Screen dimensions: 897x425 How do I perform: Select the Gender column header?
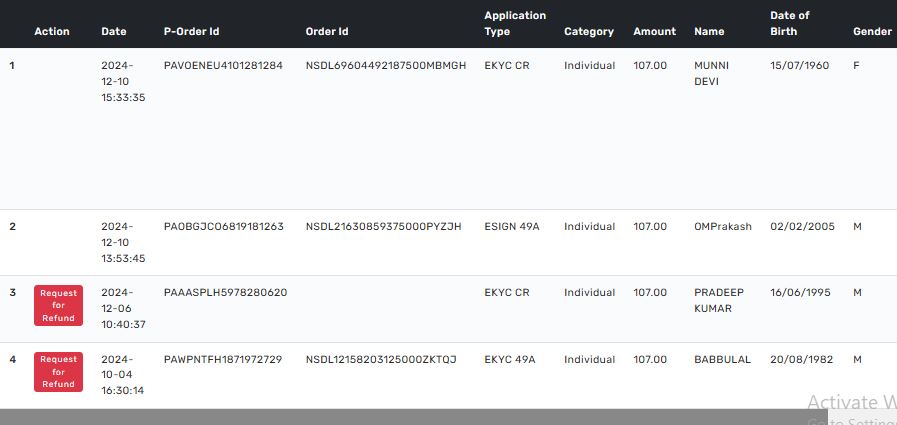tap(872, 32)
